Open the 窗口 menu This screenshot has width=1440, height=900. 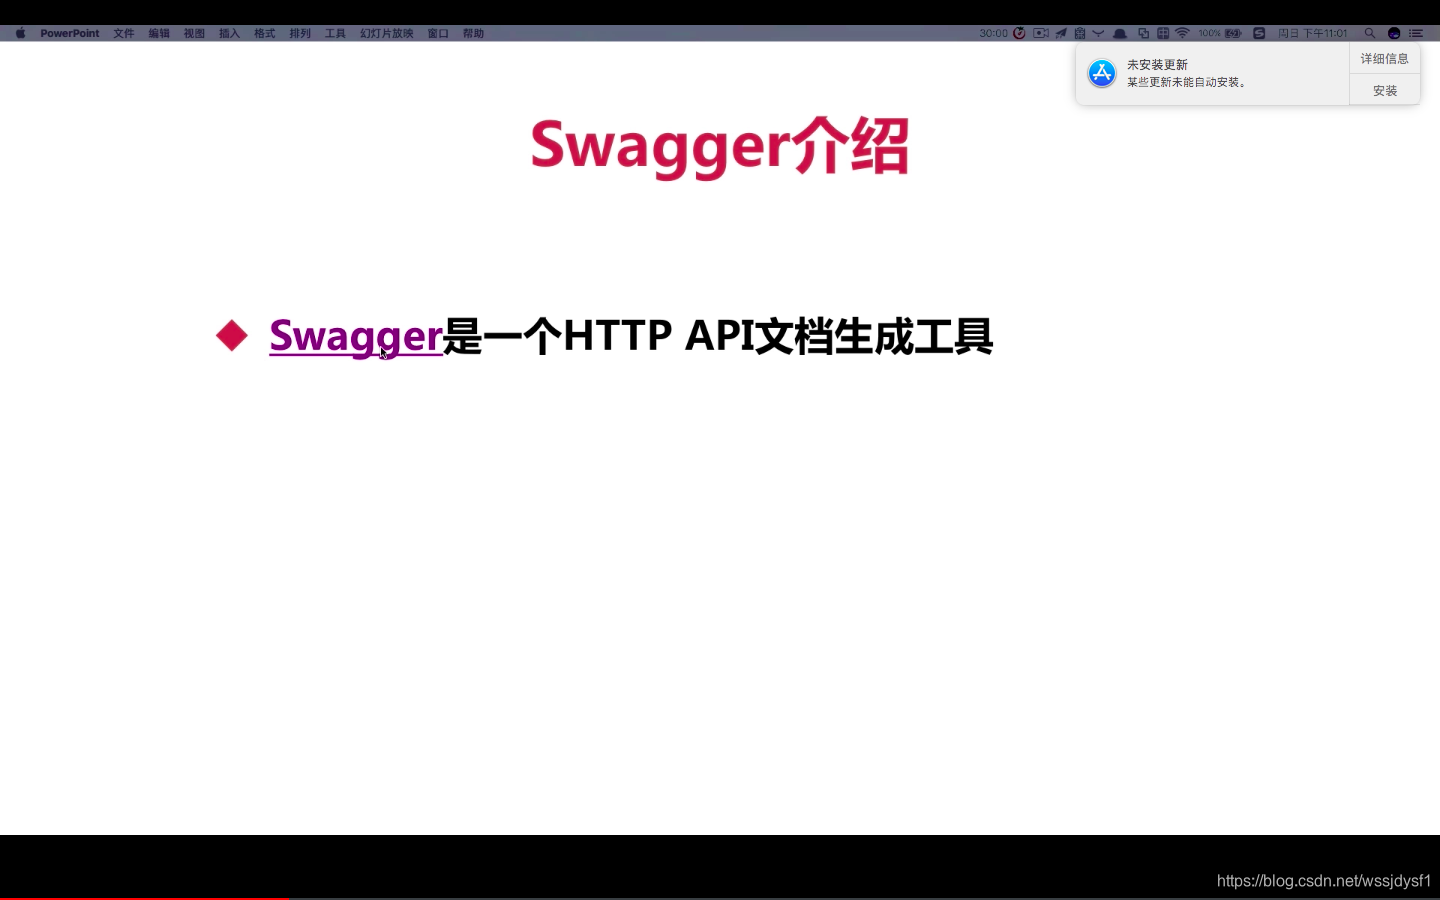pyautogui.click(x=438, y=33)
